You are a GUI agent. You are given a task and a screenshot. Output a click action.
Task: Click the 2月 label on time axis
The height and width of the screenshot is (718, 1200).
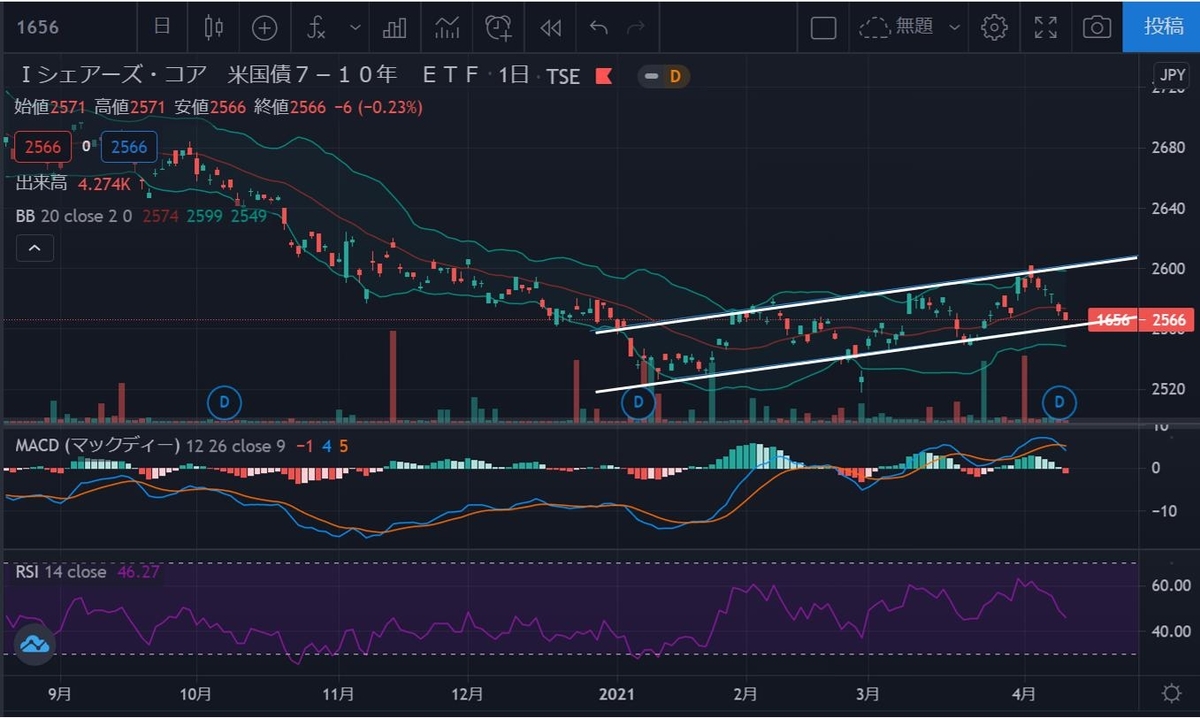point(745,693)
